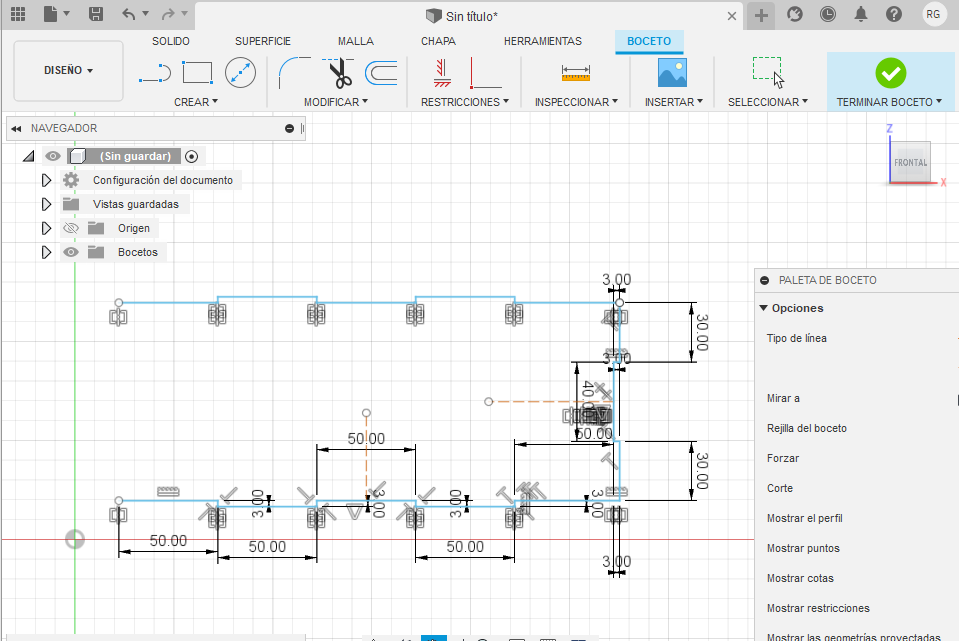The width and height of the screenshot is (959, 641).
Task: Collapse the PALETA DE BOCETO panel
Action: (765, 280)
